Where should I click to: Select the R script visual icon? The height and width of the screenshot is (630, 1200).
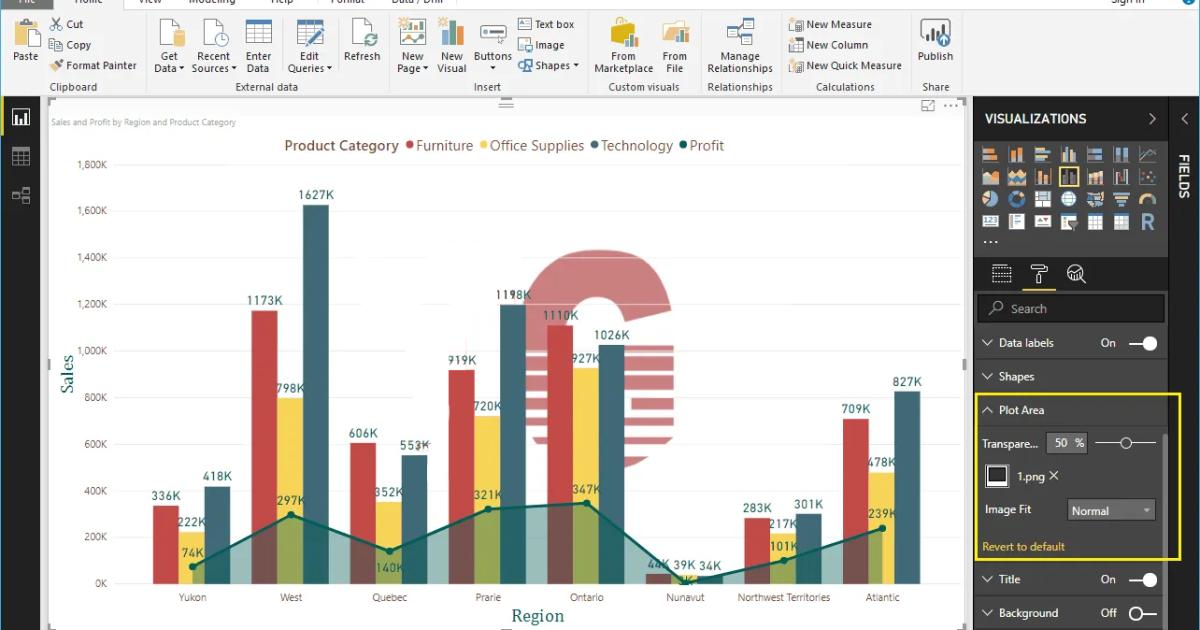[1147, 220]
